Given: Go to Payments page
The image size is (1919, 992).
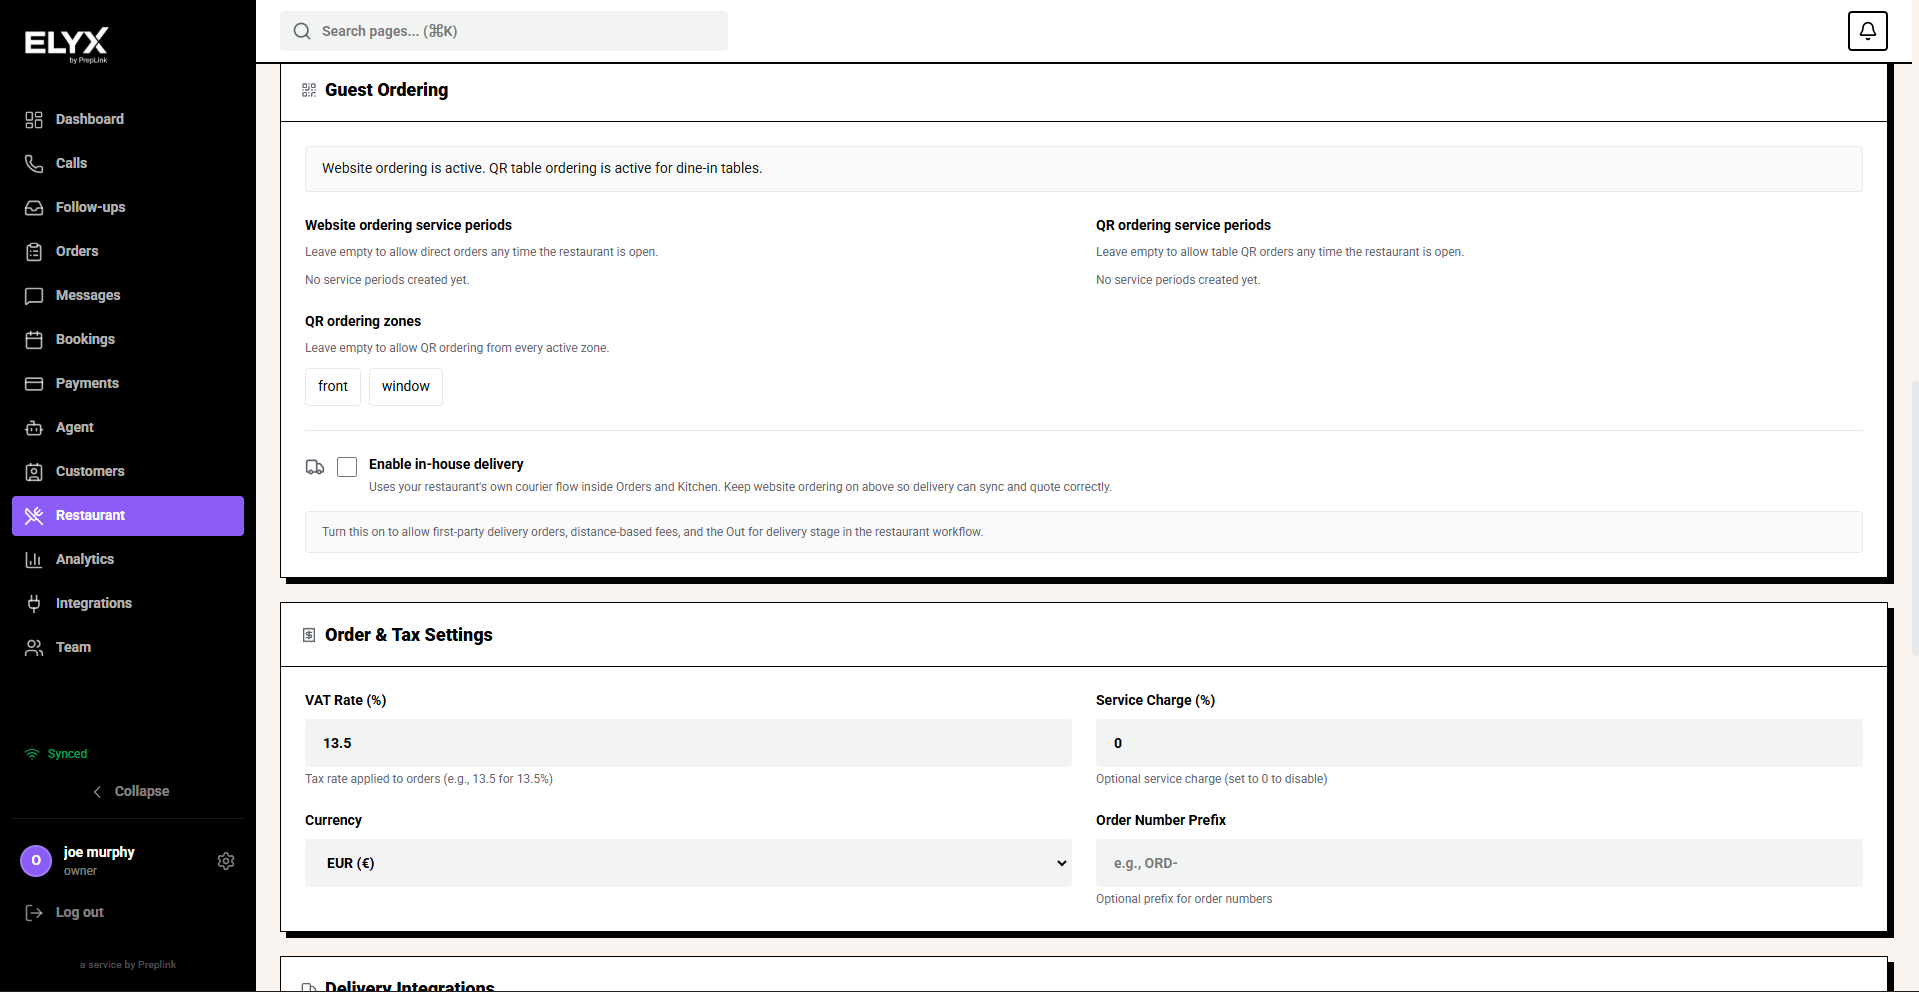Looking at the screenshot, I should (128, 384).
